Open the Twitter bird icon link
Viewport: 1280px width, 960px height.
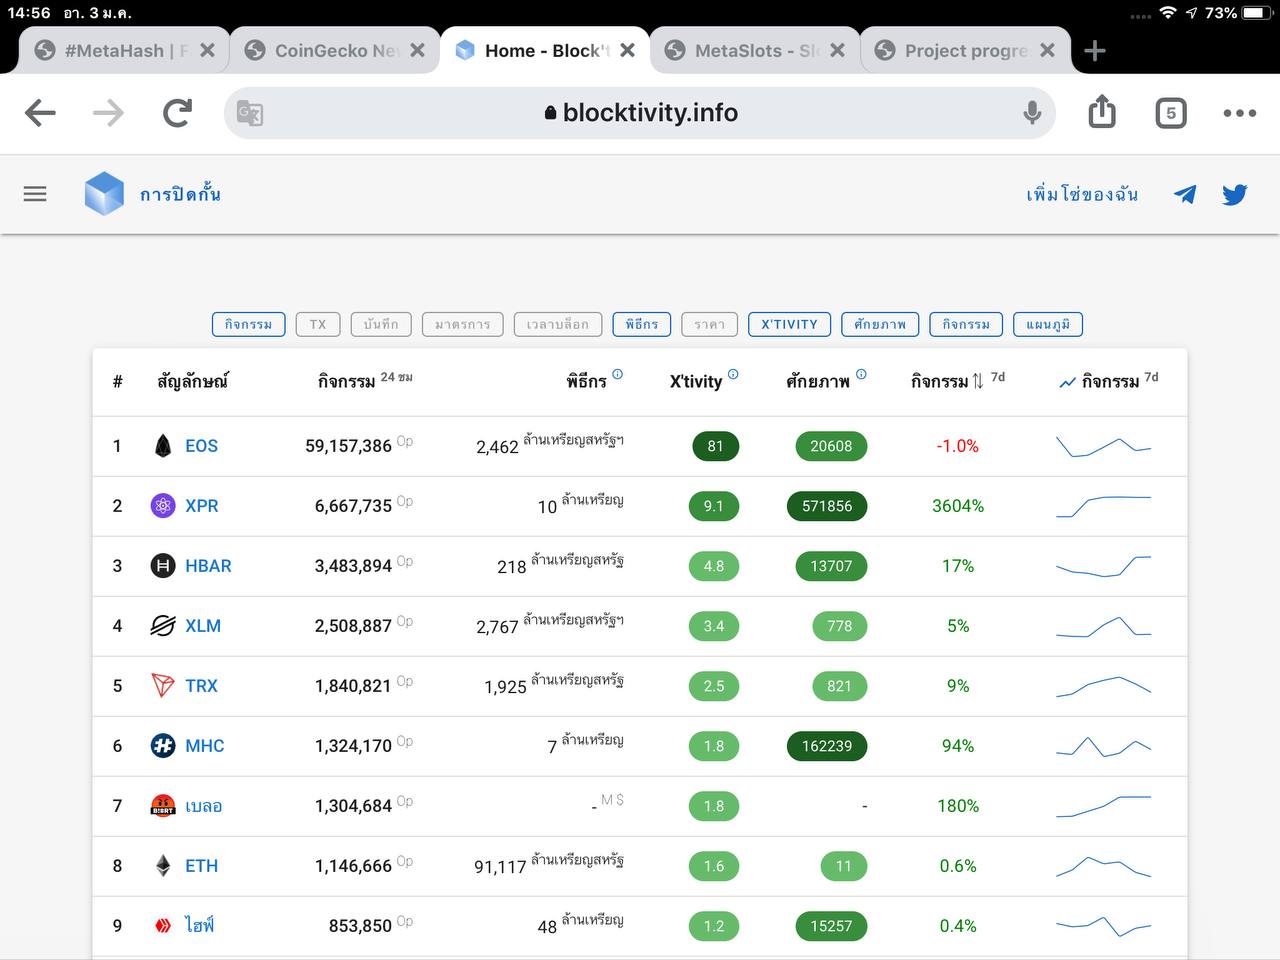[1235, 194]
